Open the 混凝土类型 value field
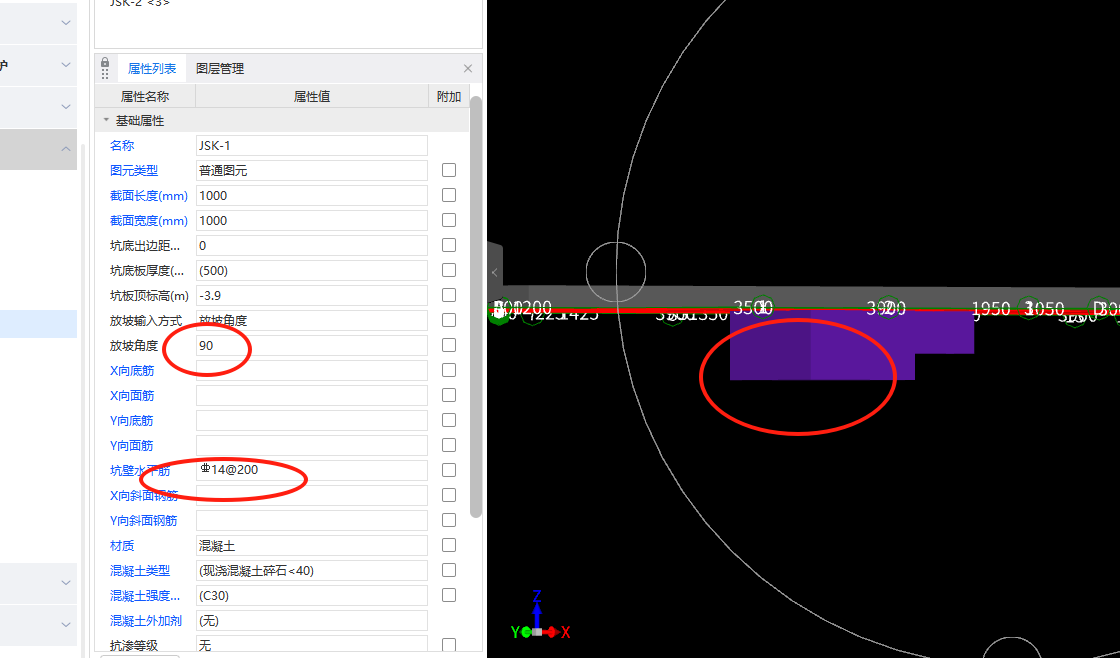Screen dimensions: 1120x658 click(311, 571)
